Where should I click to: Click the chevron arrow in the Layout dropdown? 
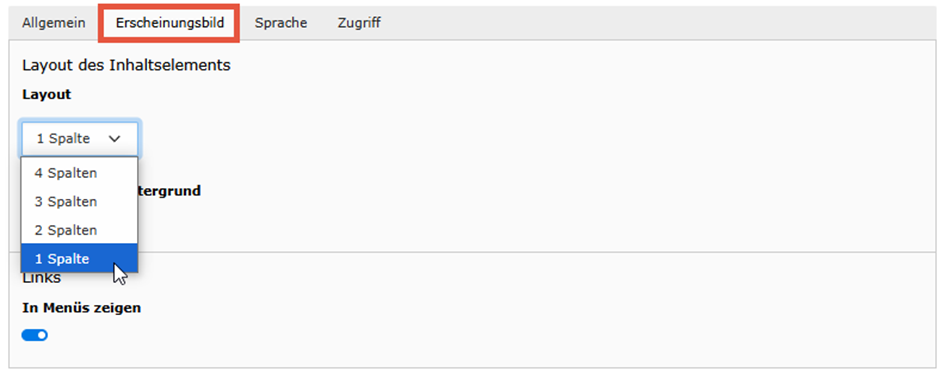[115, 139]
